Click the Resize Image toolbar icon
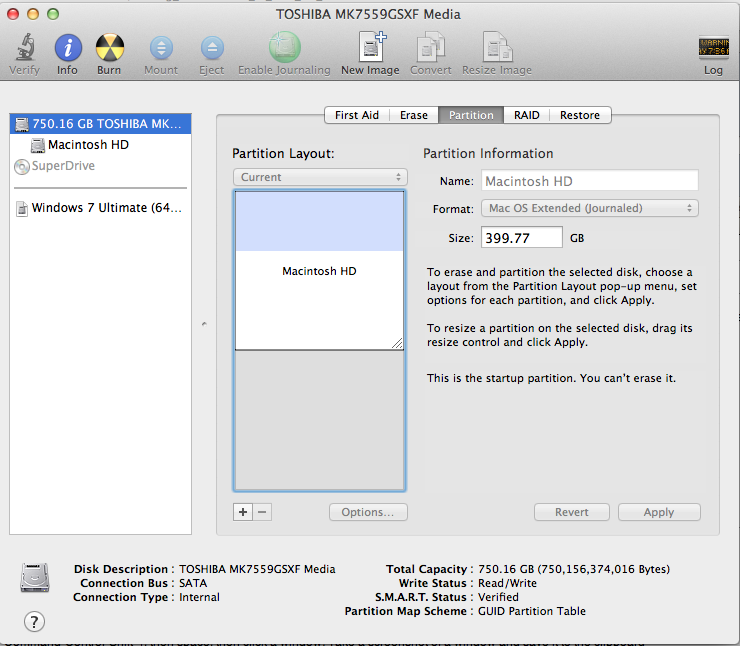 [497, 47]
